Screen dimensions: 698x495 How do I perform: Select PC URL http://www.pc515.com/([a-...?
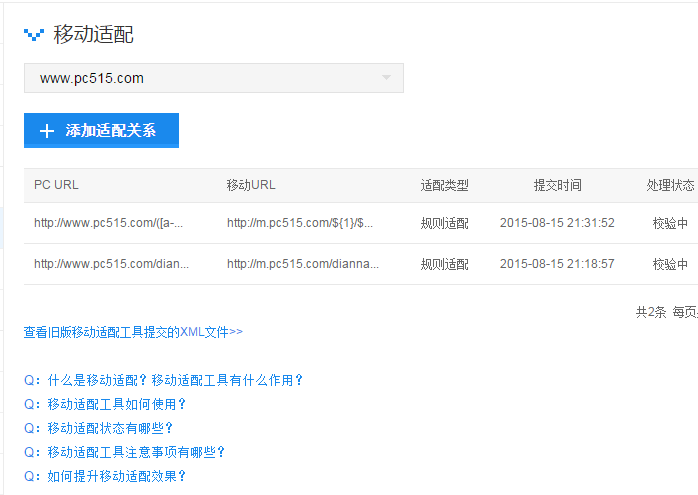tap(109, 223)
